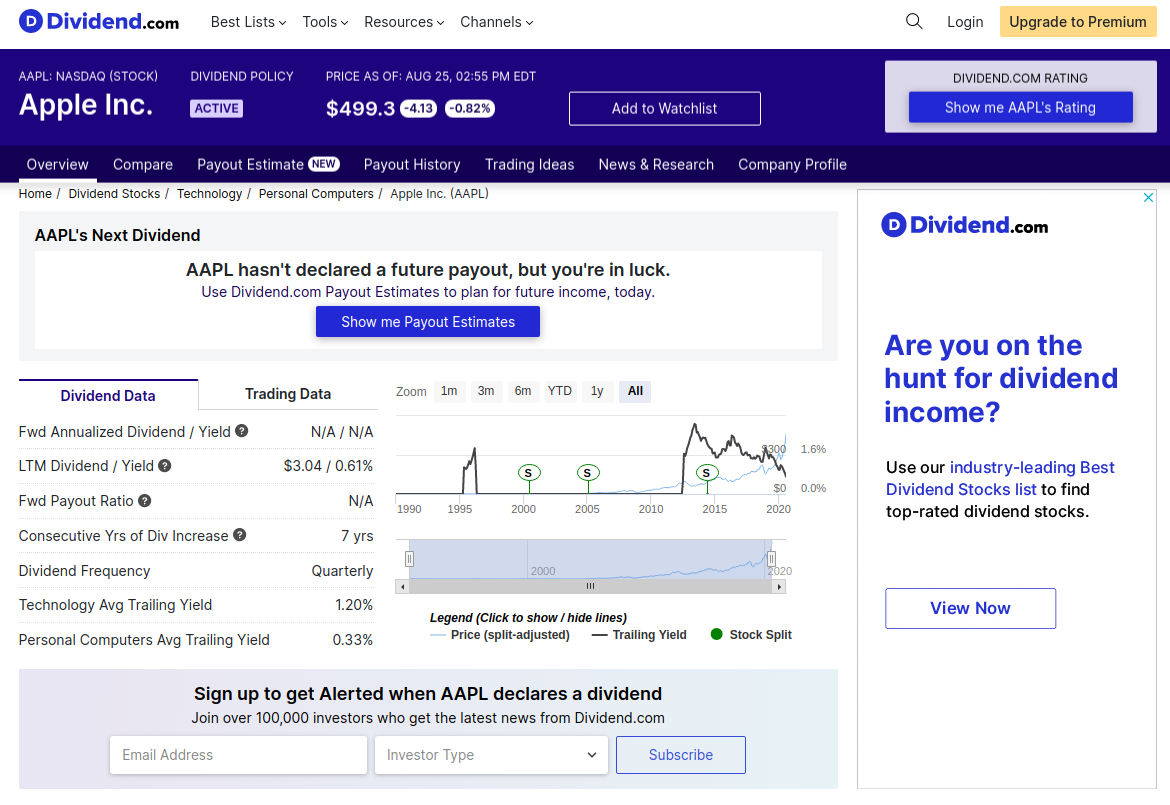This screenshot has width=1170, height=805.
Task: Click View Now button in ad
Action: [x=970, y=608]
